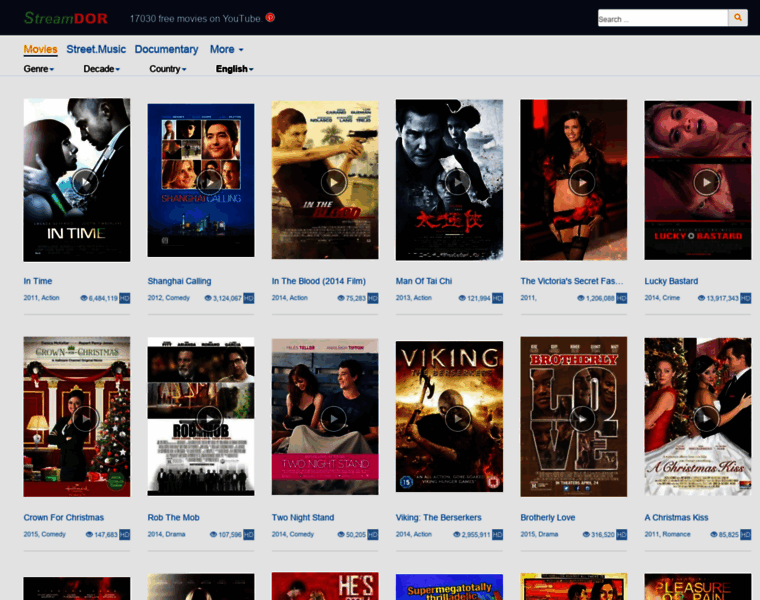Viewport: 760px width, 600px height.
Task: Open the Decade dropdown filter
Action: pos(101,69)
